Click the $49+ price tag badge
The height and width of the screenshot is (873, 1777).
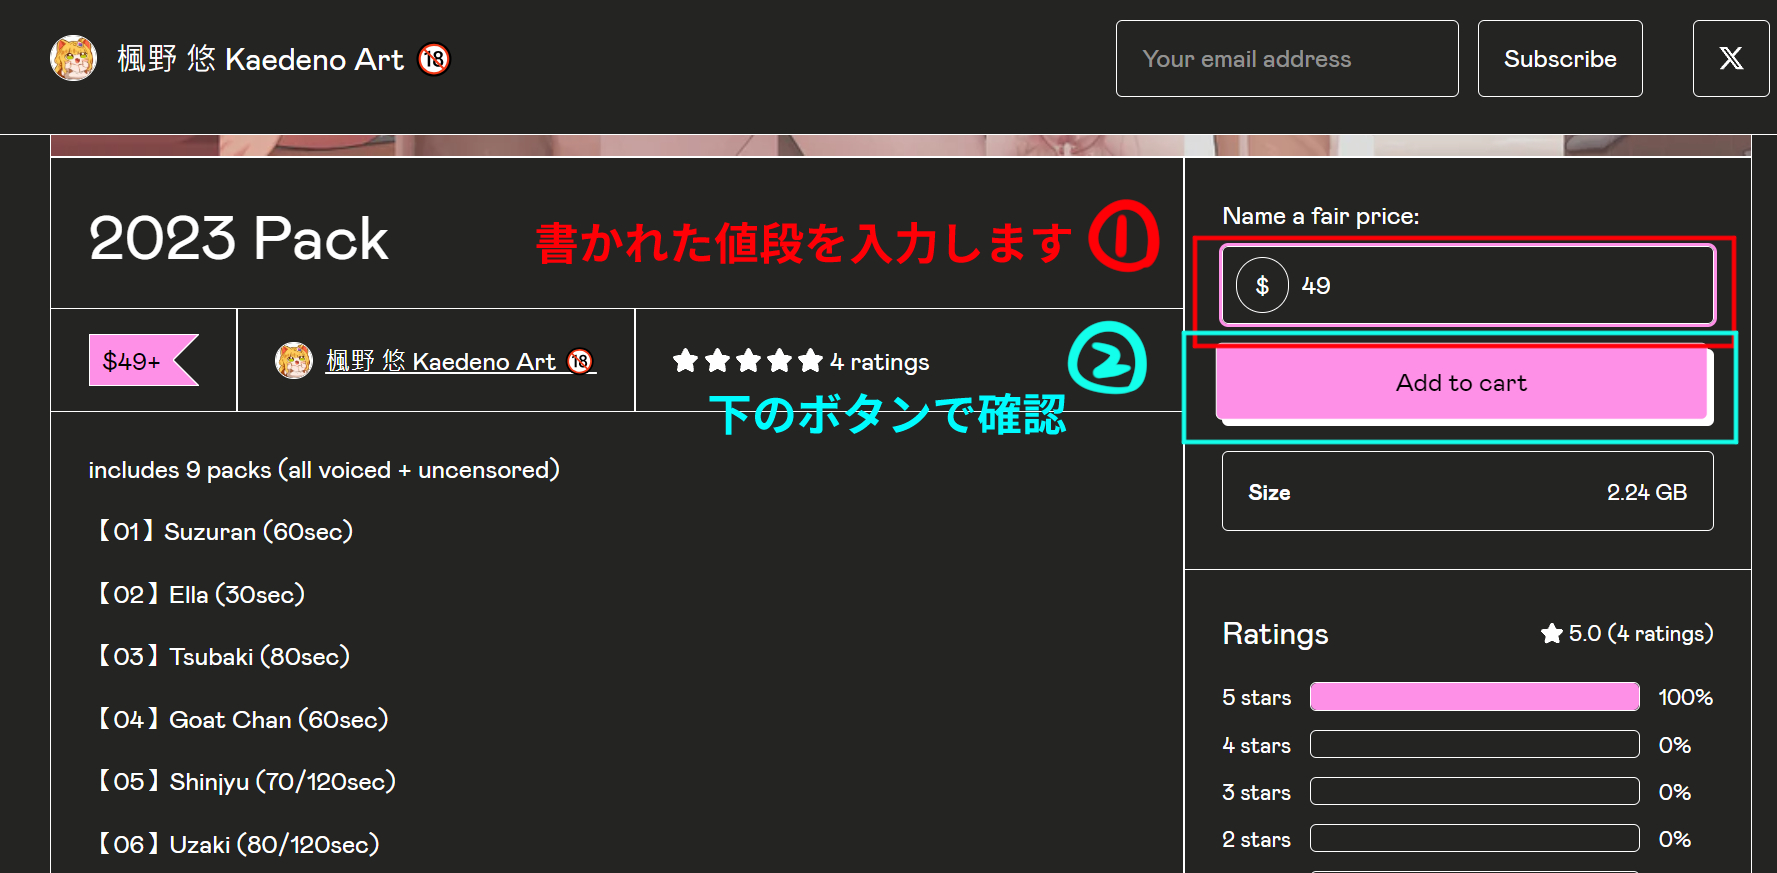pyautogui.click(x=143, y=360)
